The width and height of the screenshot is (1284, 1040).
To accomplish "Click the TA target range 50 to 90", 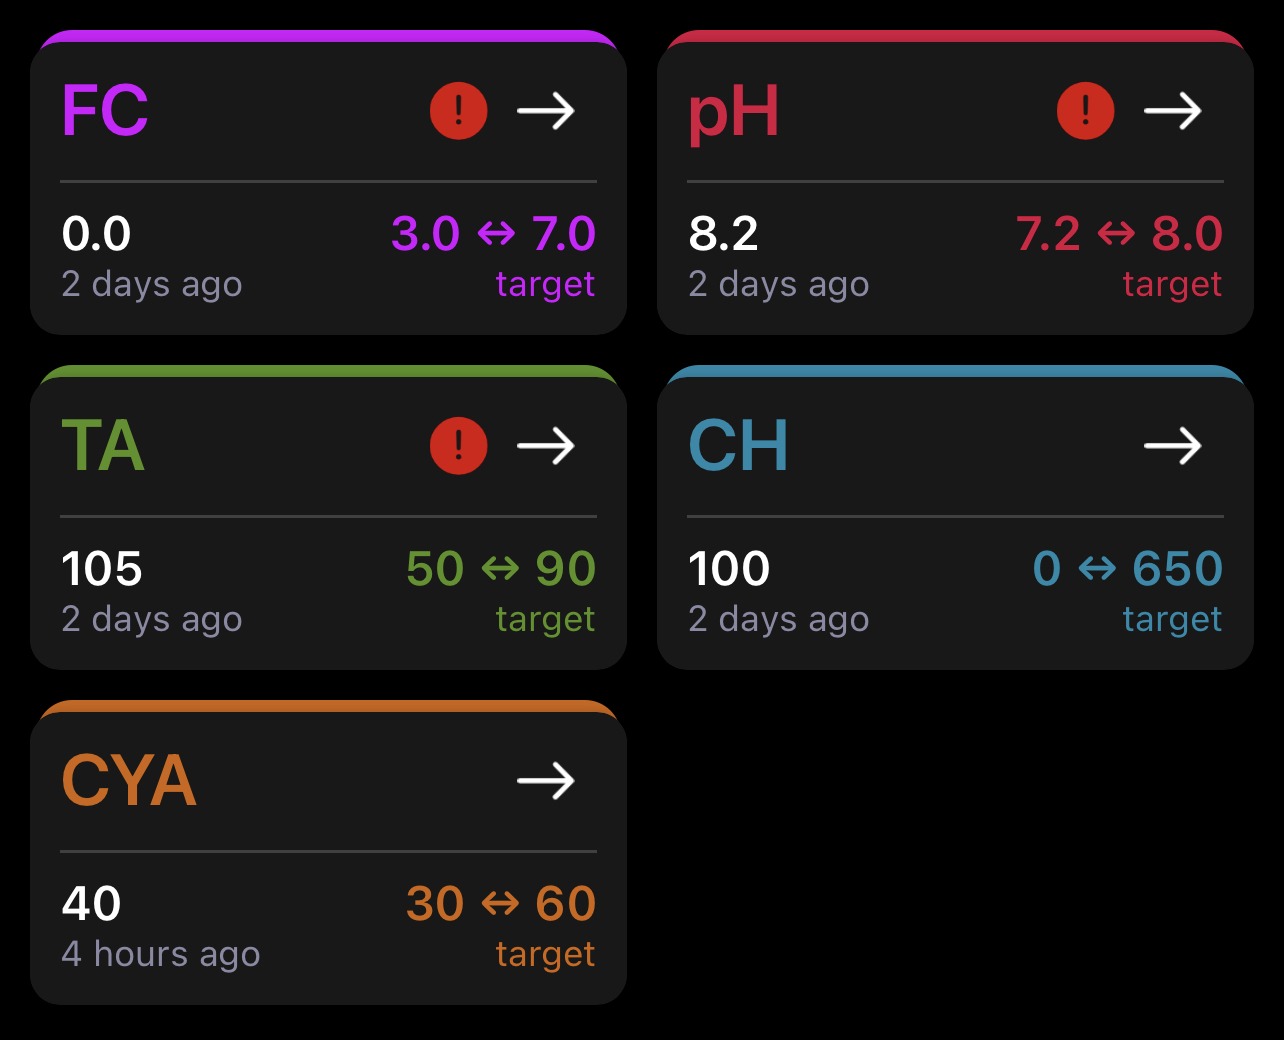I will tap(501, 569).
